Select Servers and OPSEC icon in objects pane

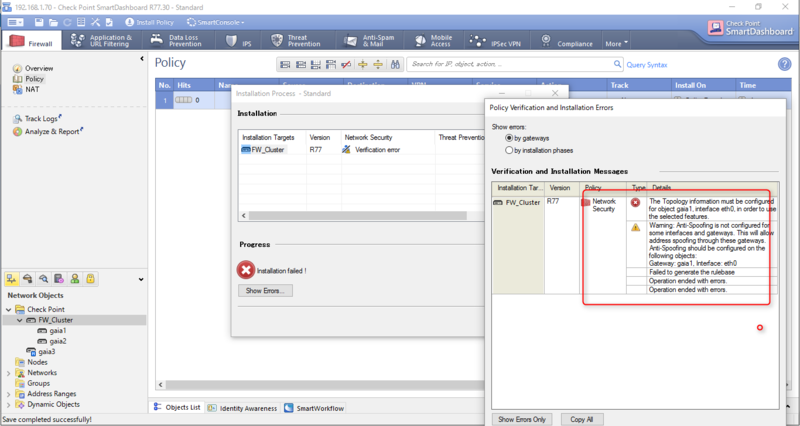click(59, 279)
